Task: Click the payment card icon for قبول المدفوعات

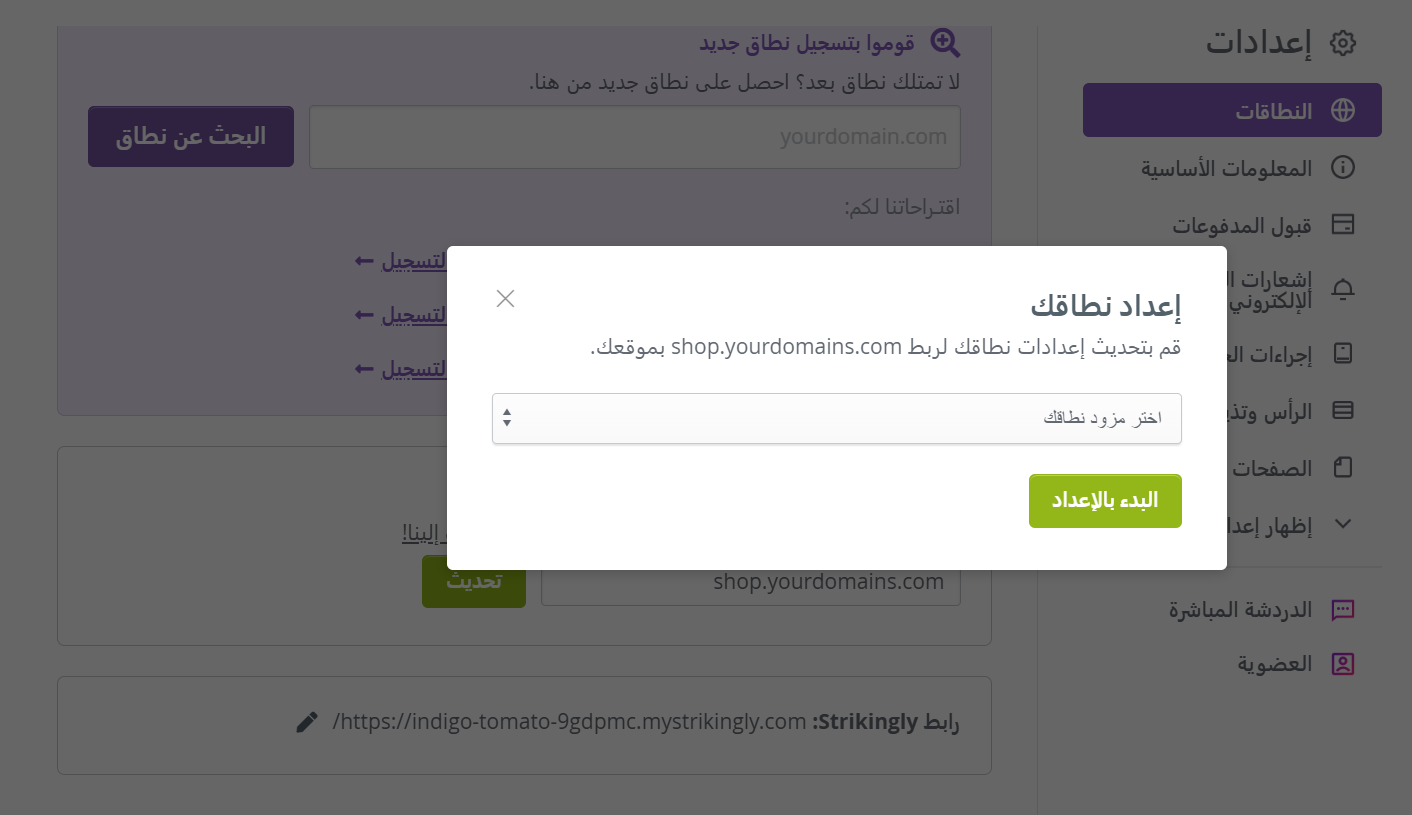Action: pos(1343,224)
